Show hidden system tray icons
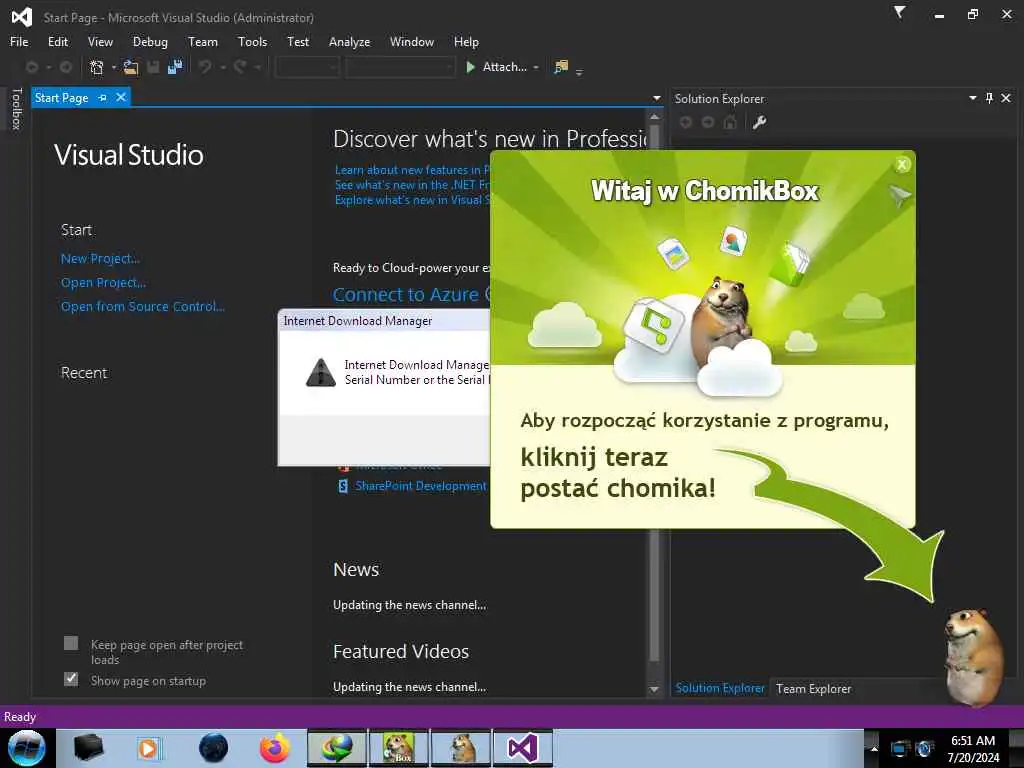This screenshot has width=1024, height=768. click(874, 749)
